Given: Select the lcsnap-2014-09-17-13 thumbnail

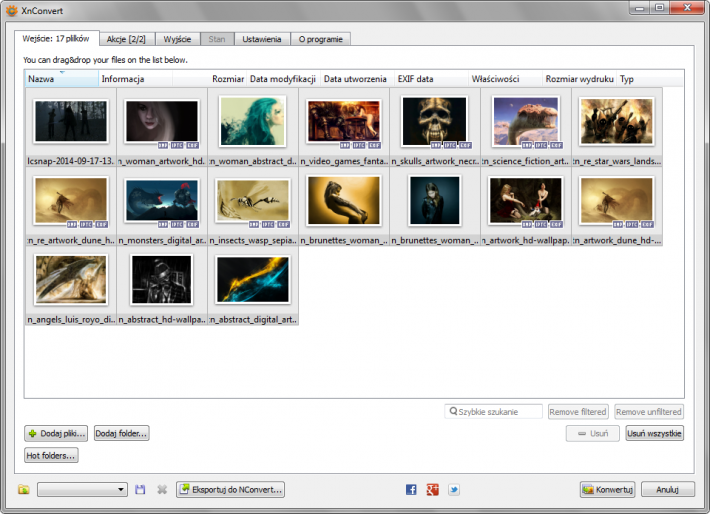Looking at the screenshot, I should [71, 121].
